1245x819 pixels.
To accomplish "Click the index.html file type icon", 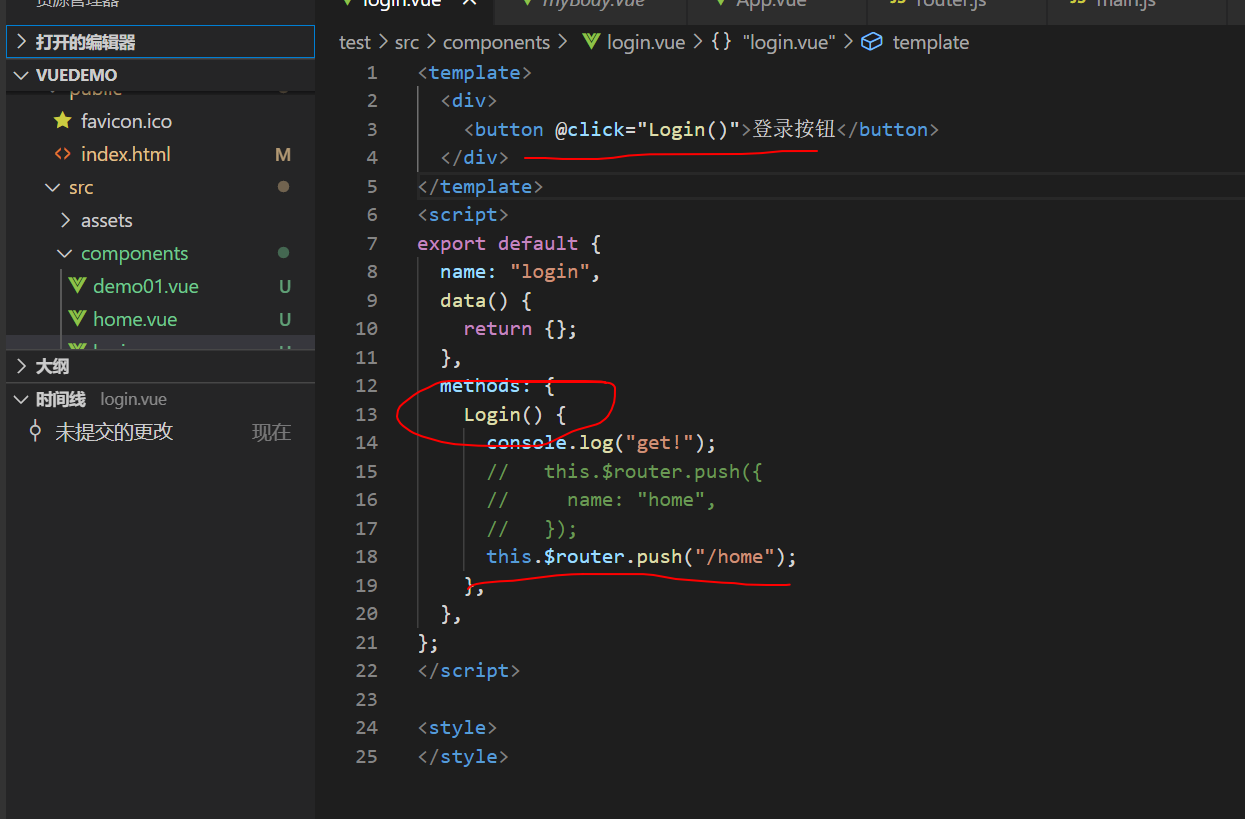I will [63, 154].
